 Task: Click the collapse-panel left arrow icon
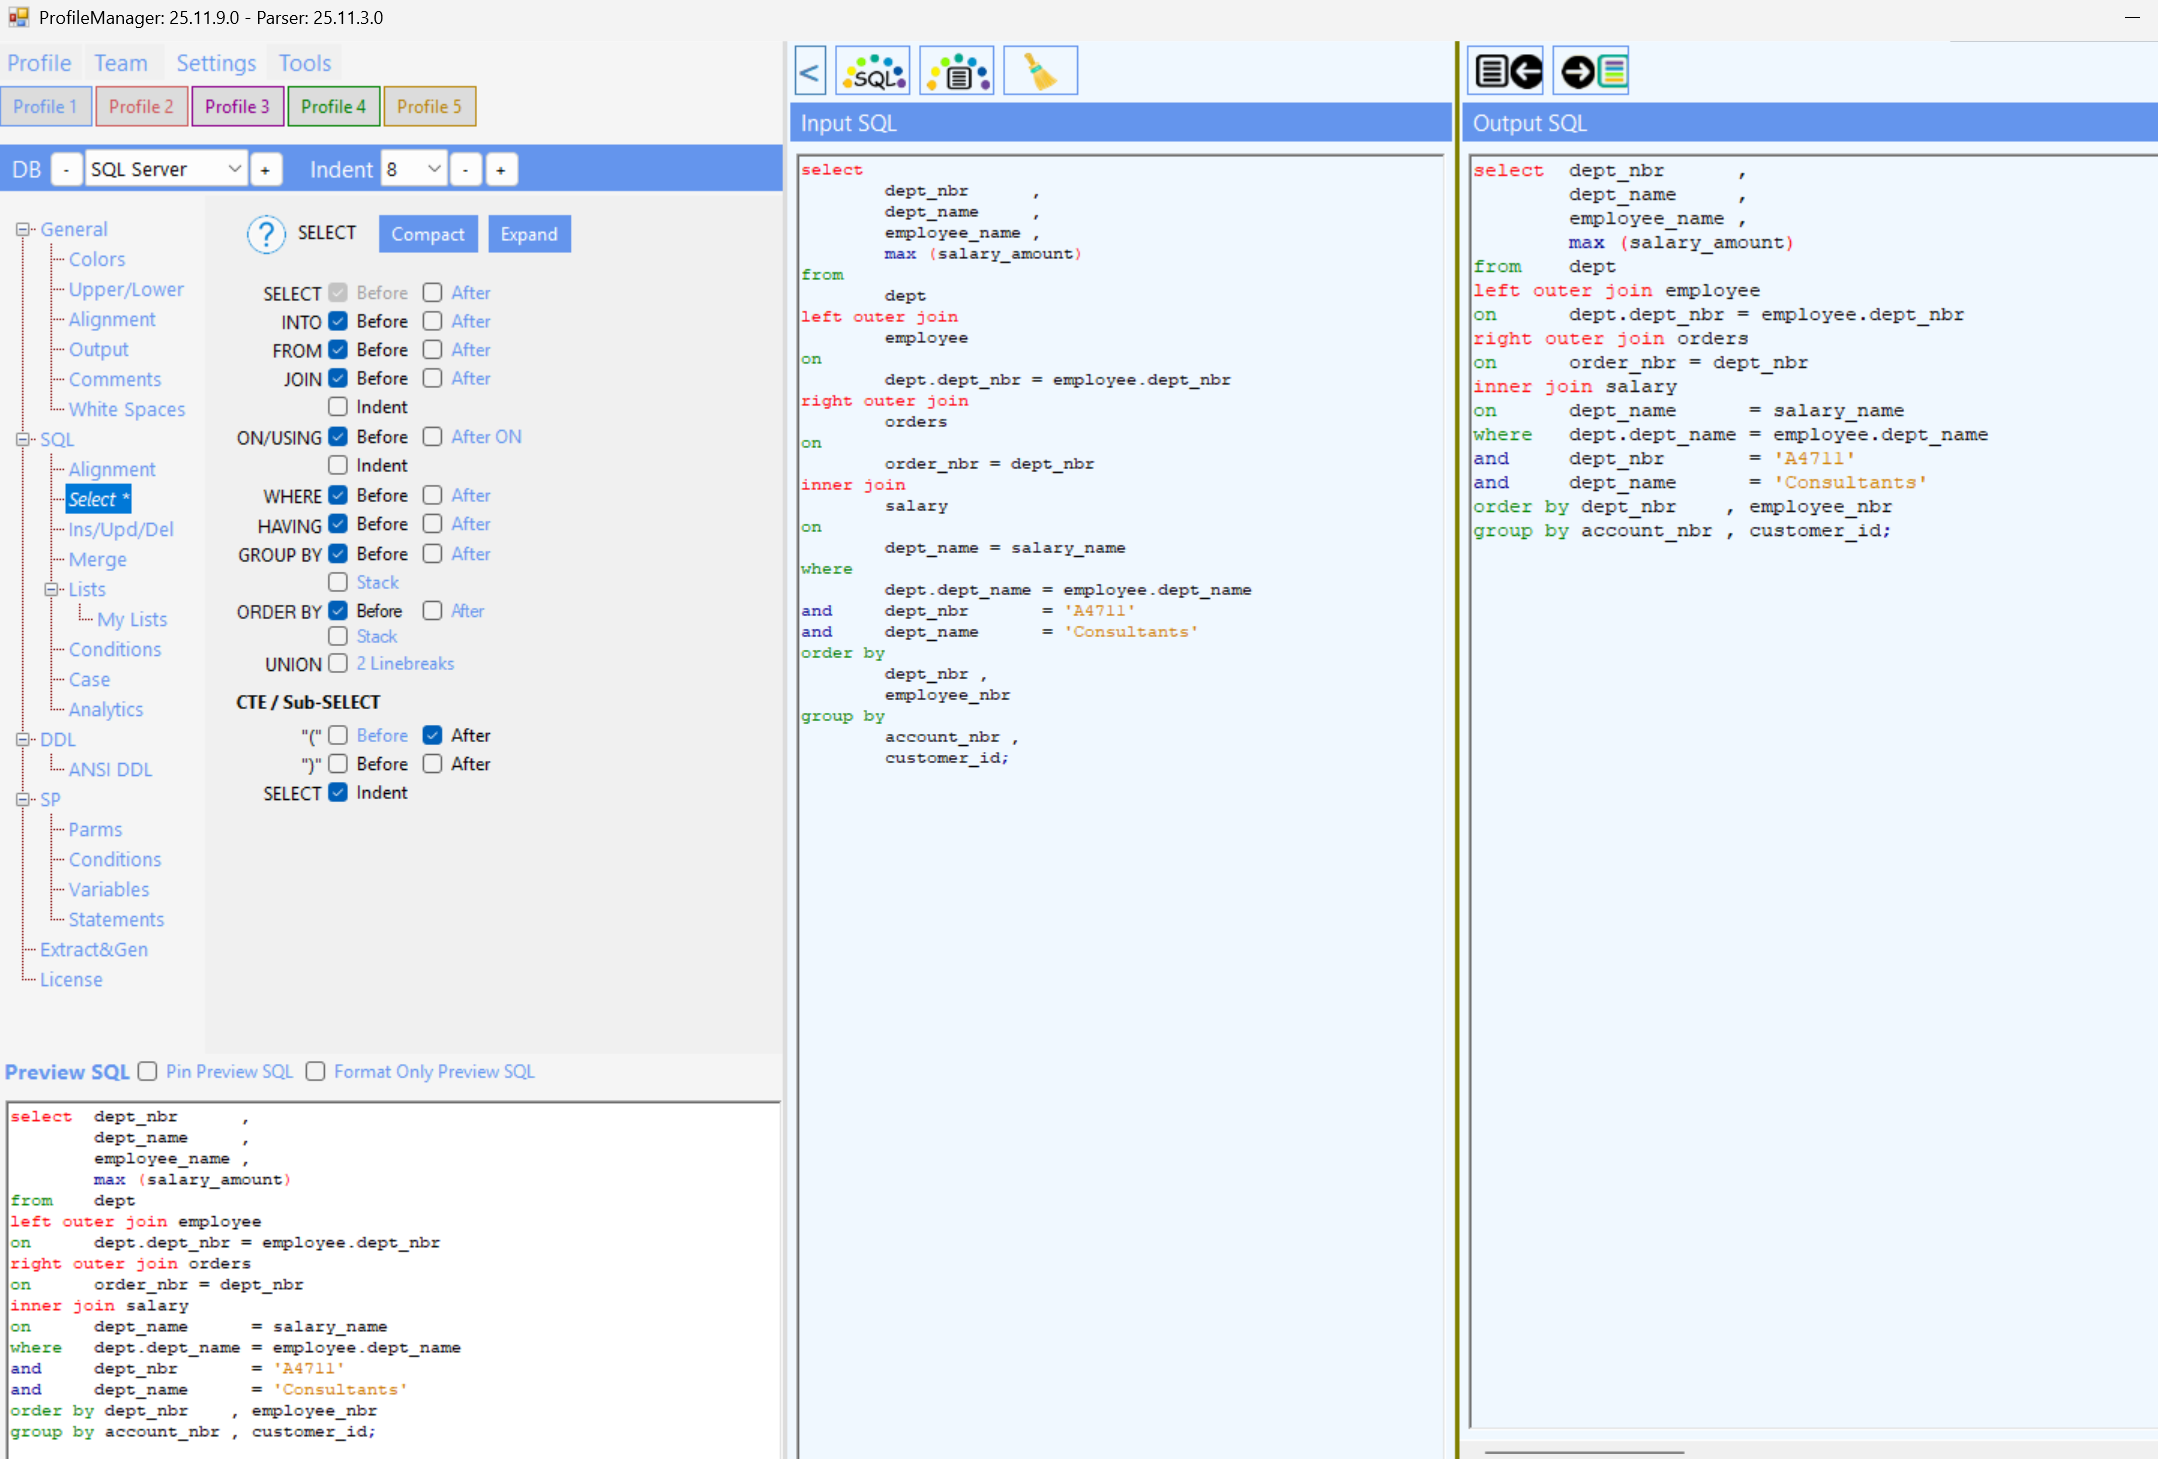(x=810, y=72)
